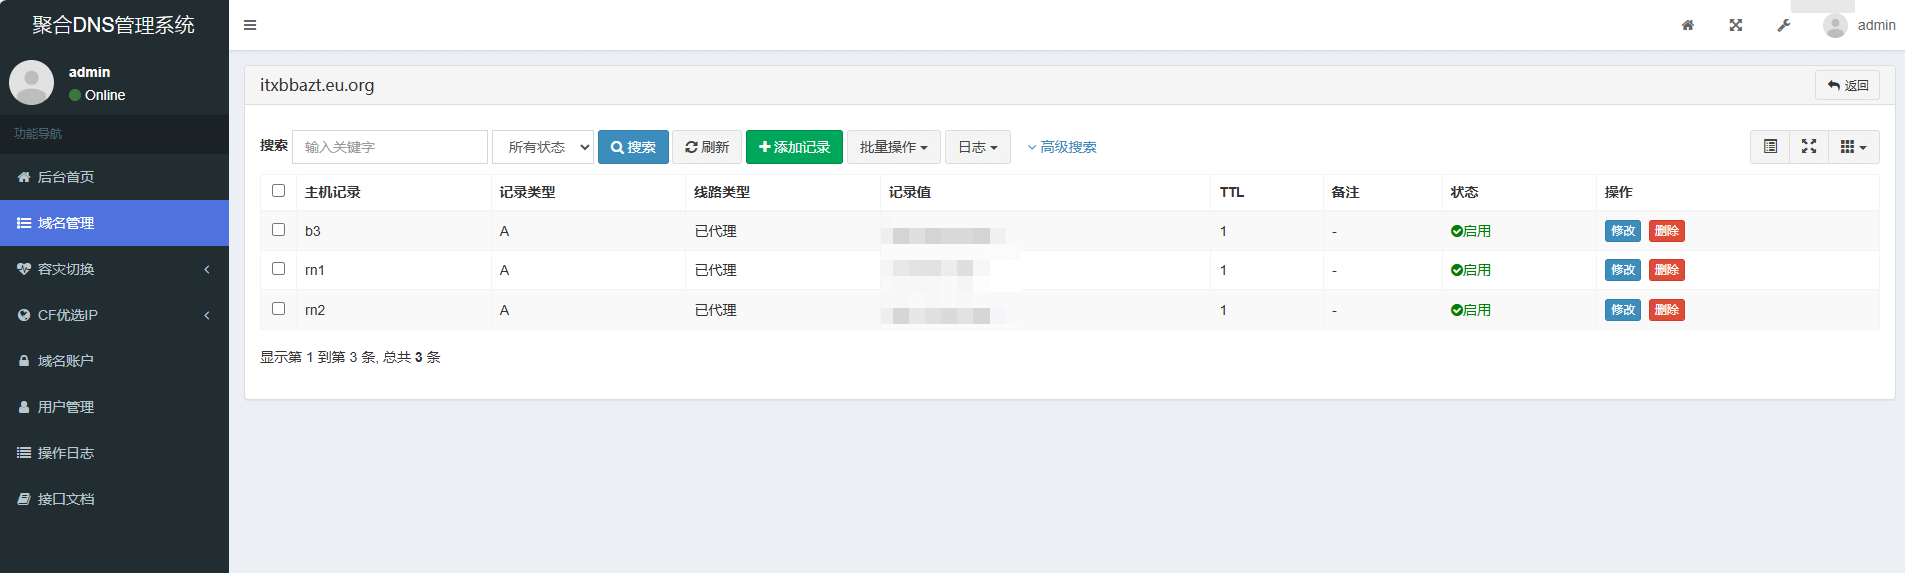The image size is (1905, 573).
Task: Click the green 添加记录 button
Action: (x=794, y=147)
